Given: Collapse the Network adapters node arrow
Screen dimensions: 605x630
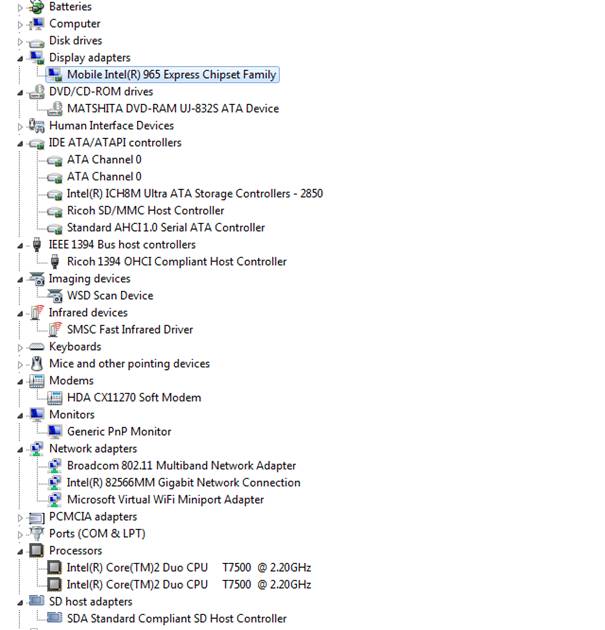Looking at the screenshot, I should click(x=20, y=450).
